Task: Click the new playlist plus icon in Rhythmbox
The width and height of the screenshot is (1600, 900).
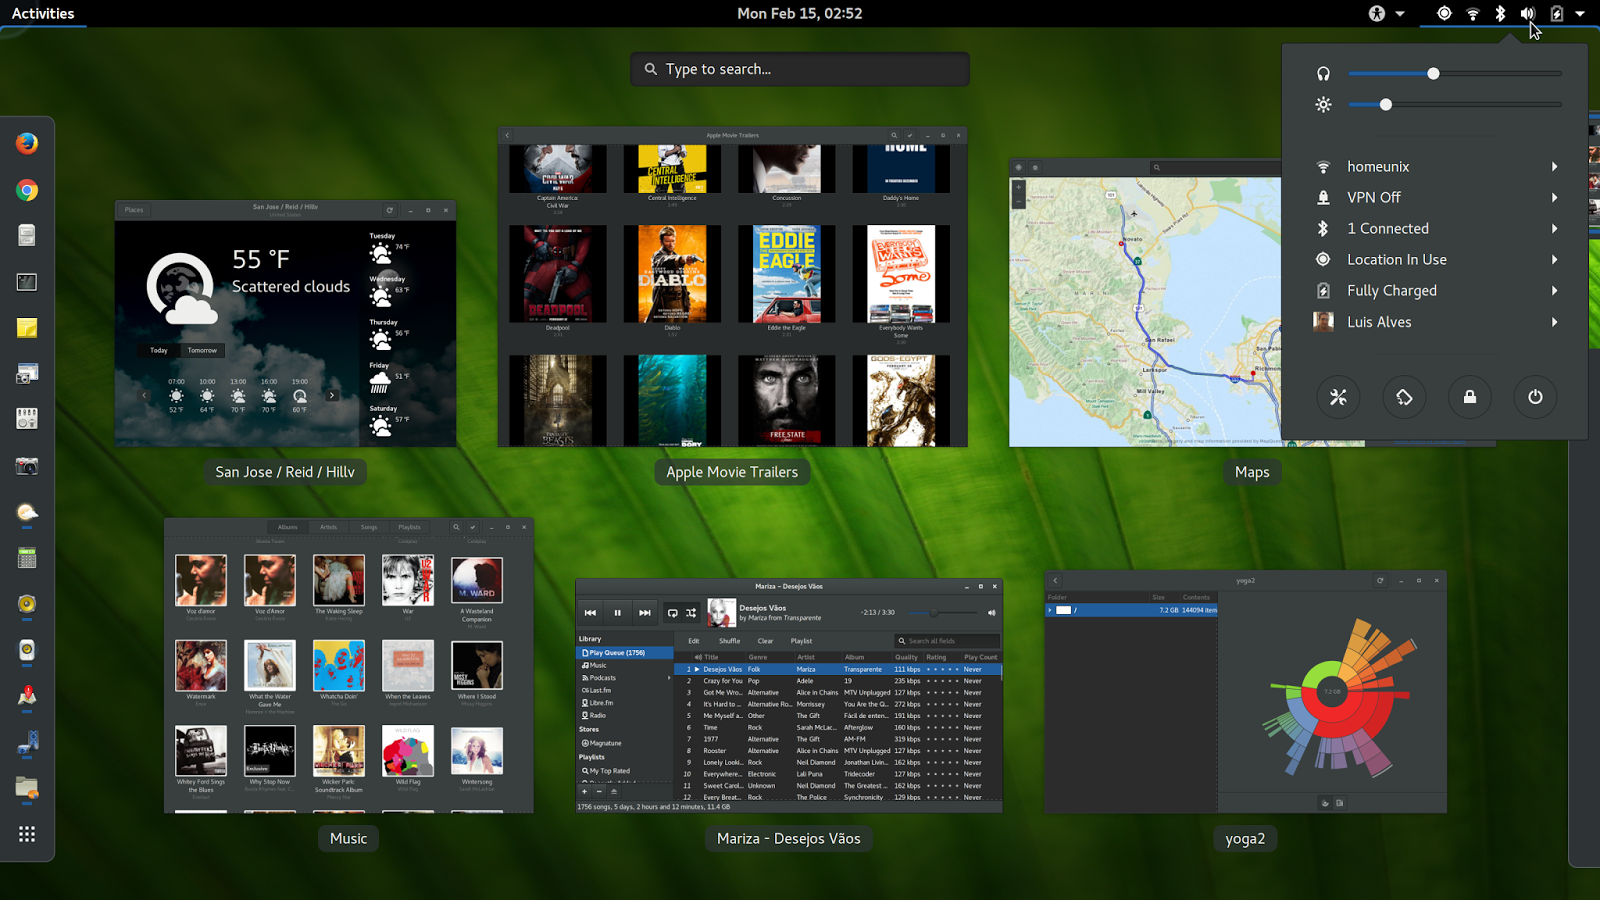Action: pos(584,792)
